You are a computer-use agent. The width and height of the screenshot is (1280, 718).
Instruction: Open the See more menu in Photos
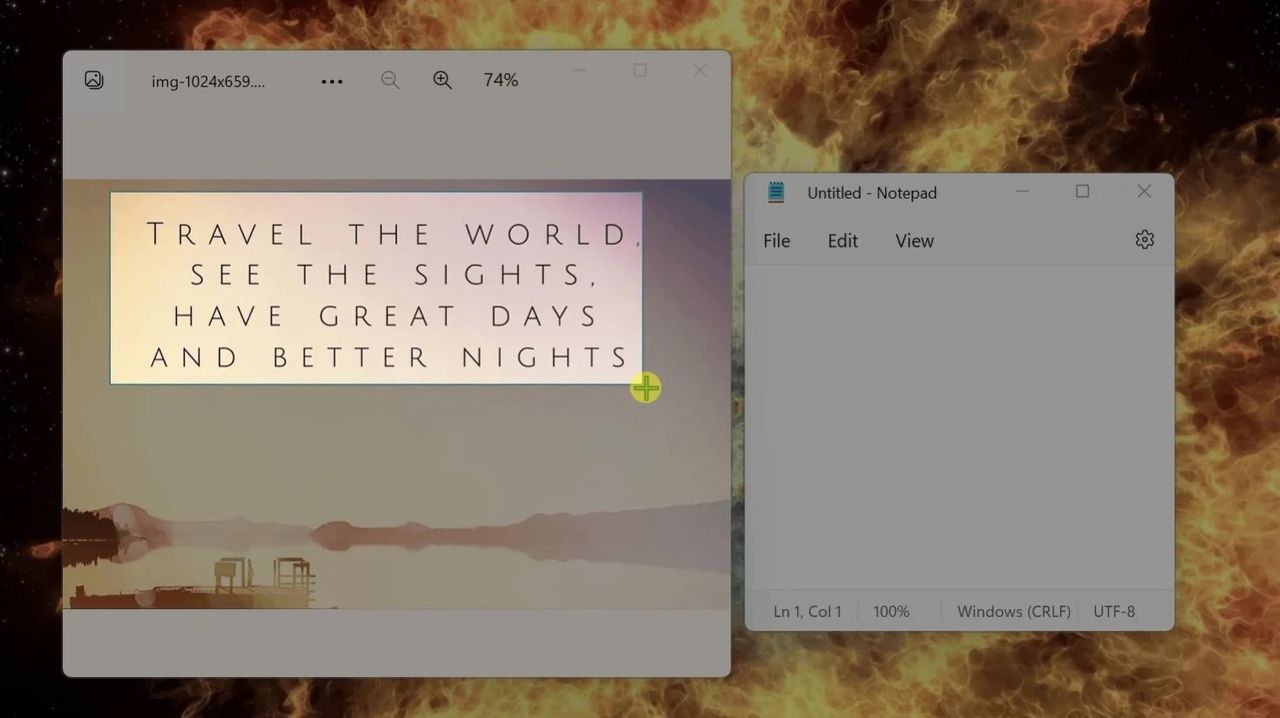tap(332, 80)
